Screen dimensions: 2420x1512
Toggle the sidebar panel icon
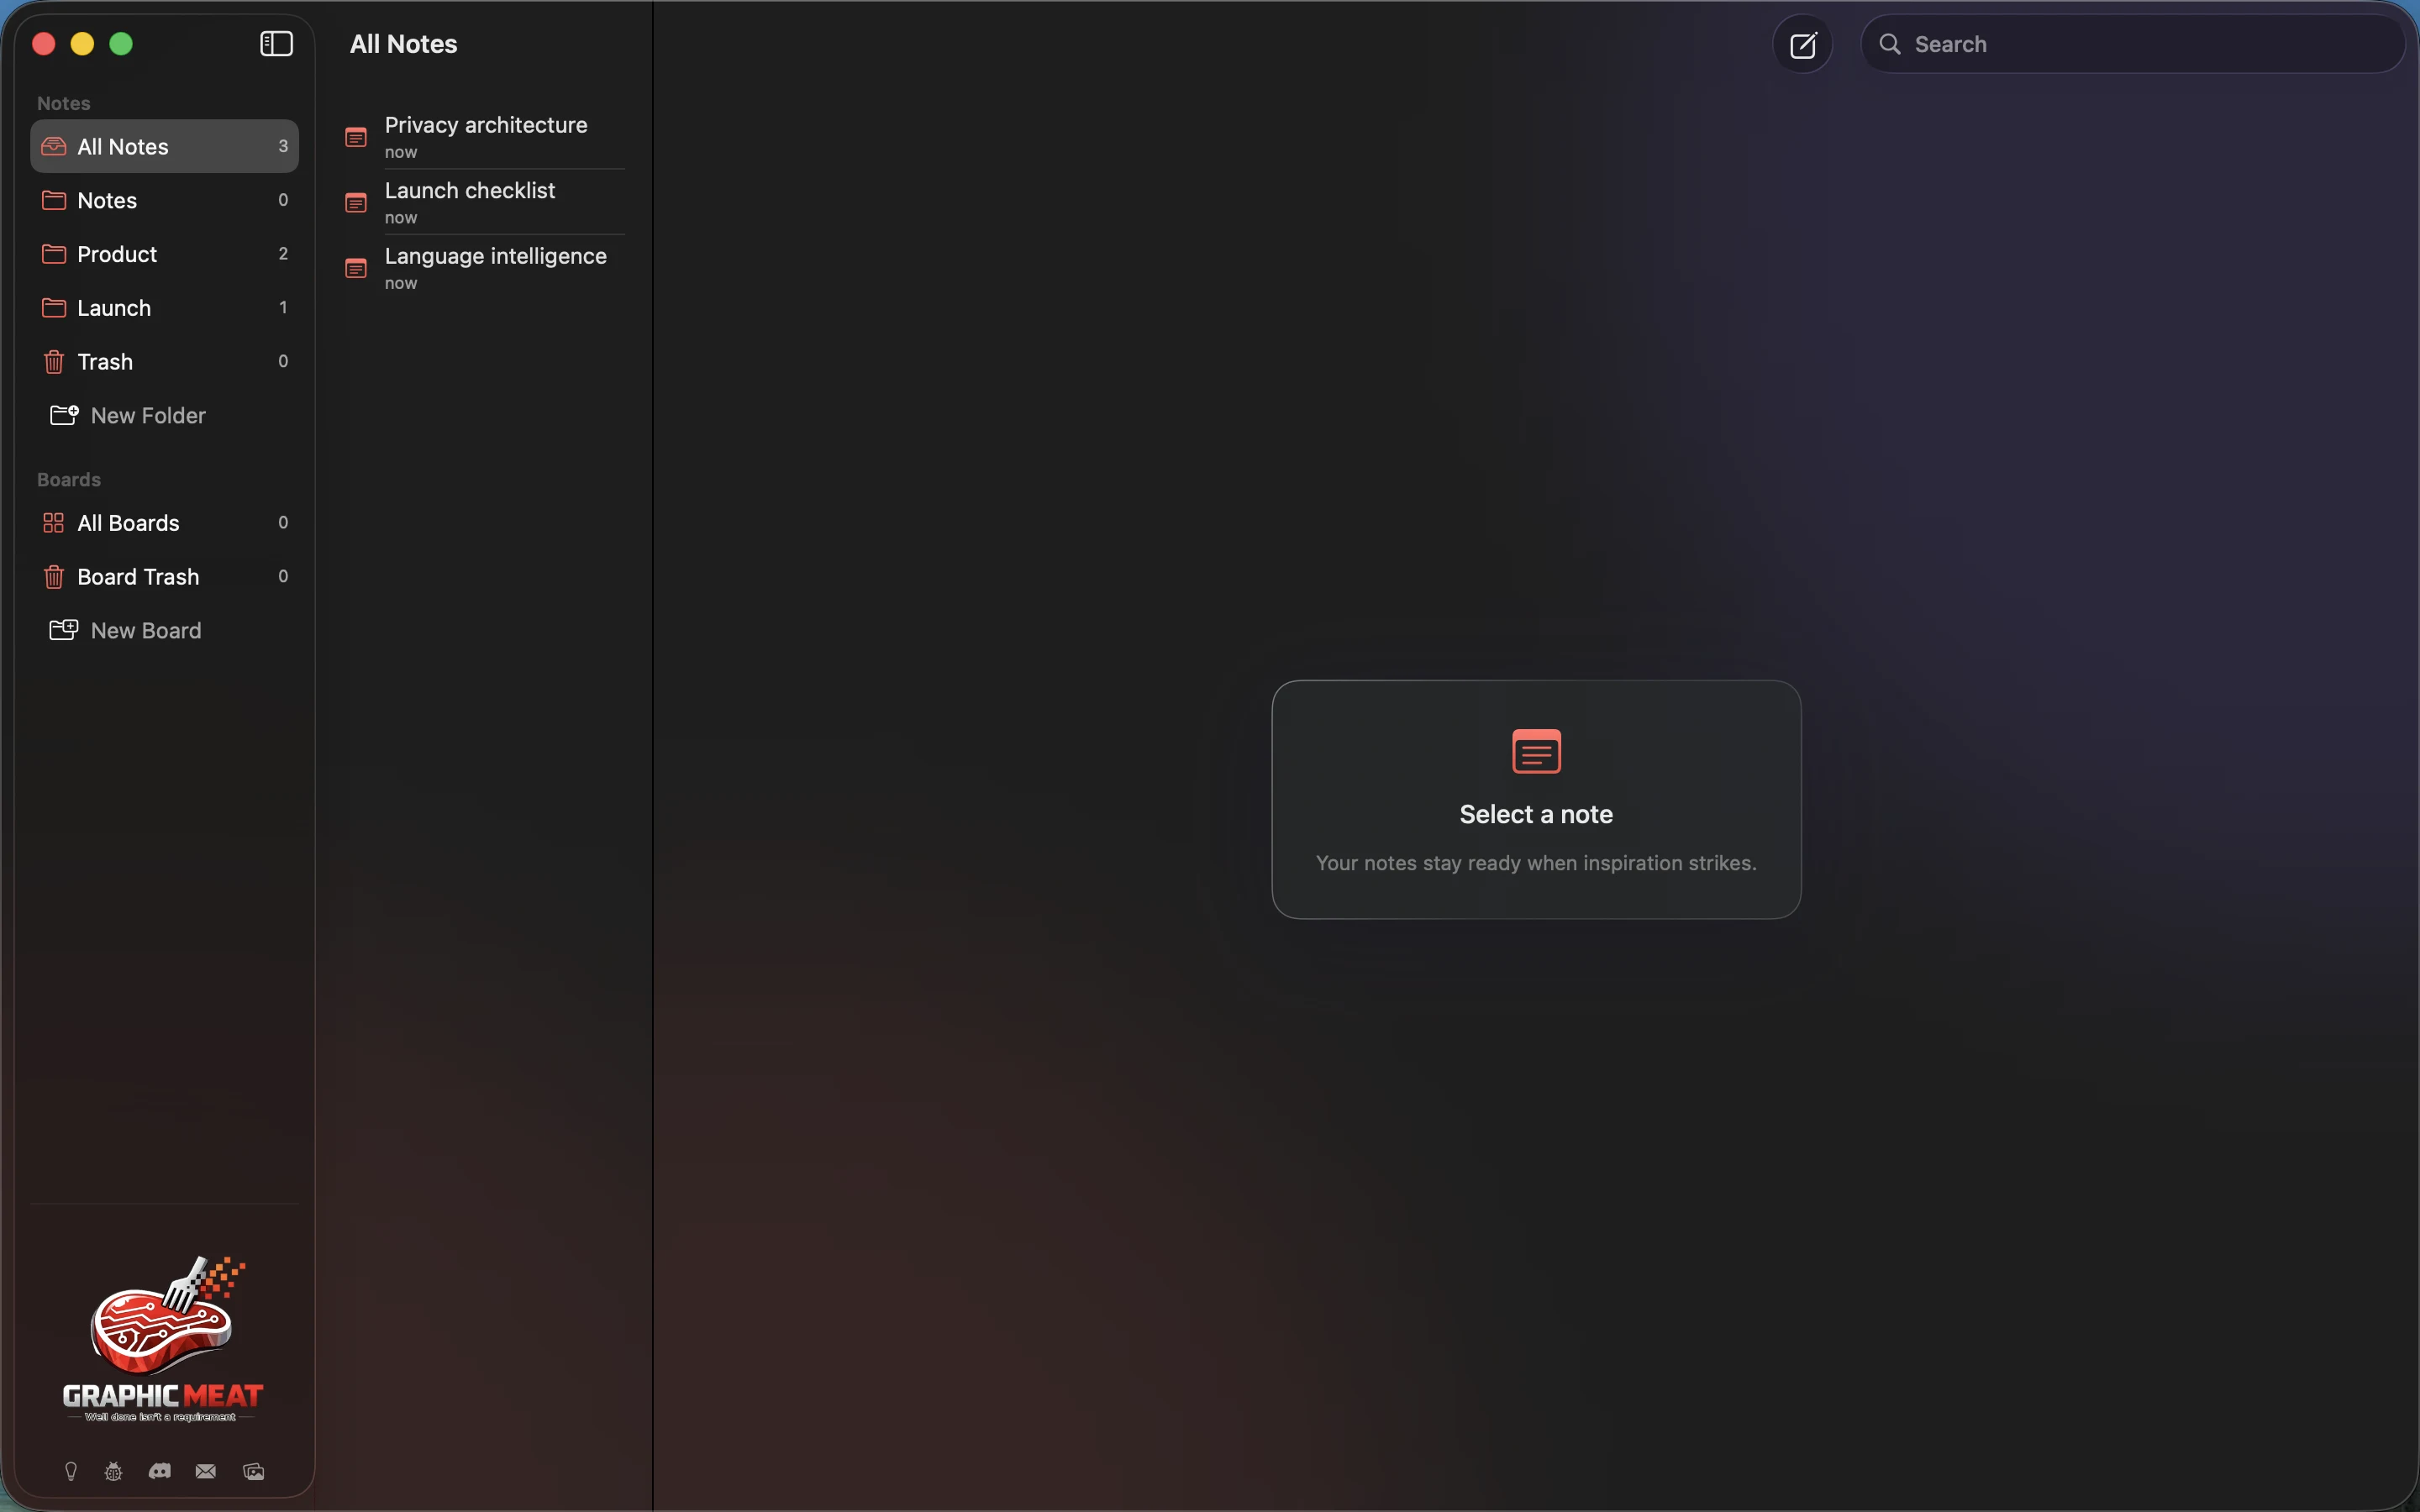coord(276,44)
